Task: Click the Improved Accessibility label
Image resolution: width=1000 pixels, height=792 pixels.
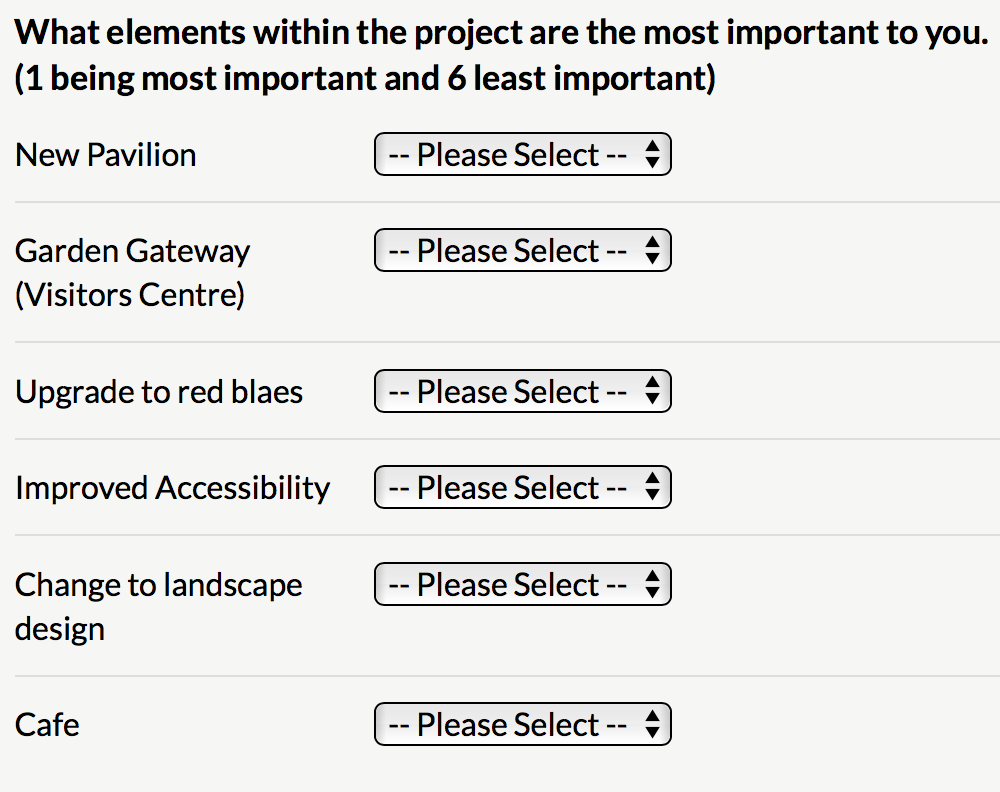Action: click(172, 488)
